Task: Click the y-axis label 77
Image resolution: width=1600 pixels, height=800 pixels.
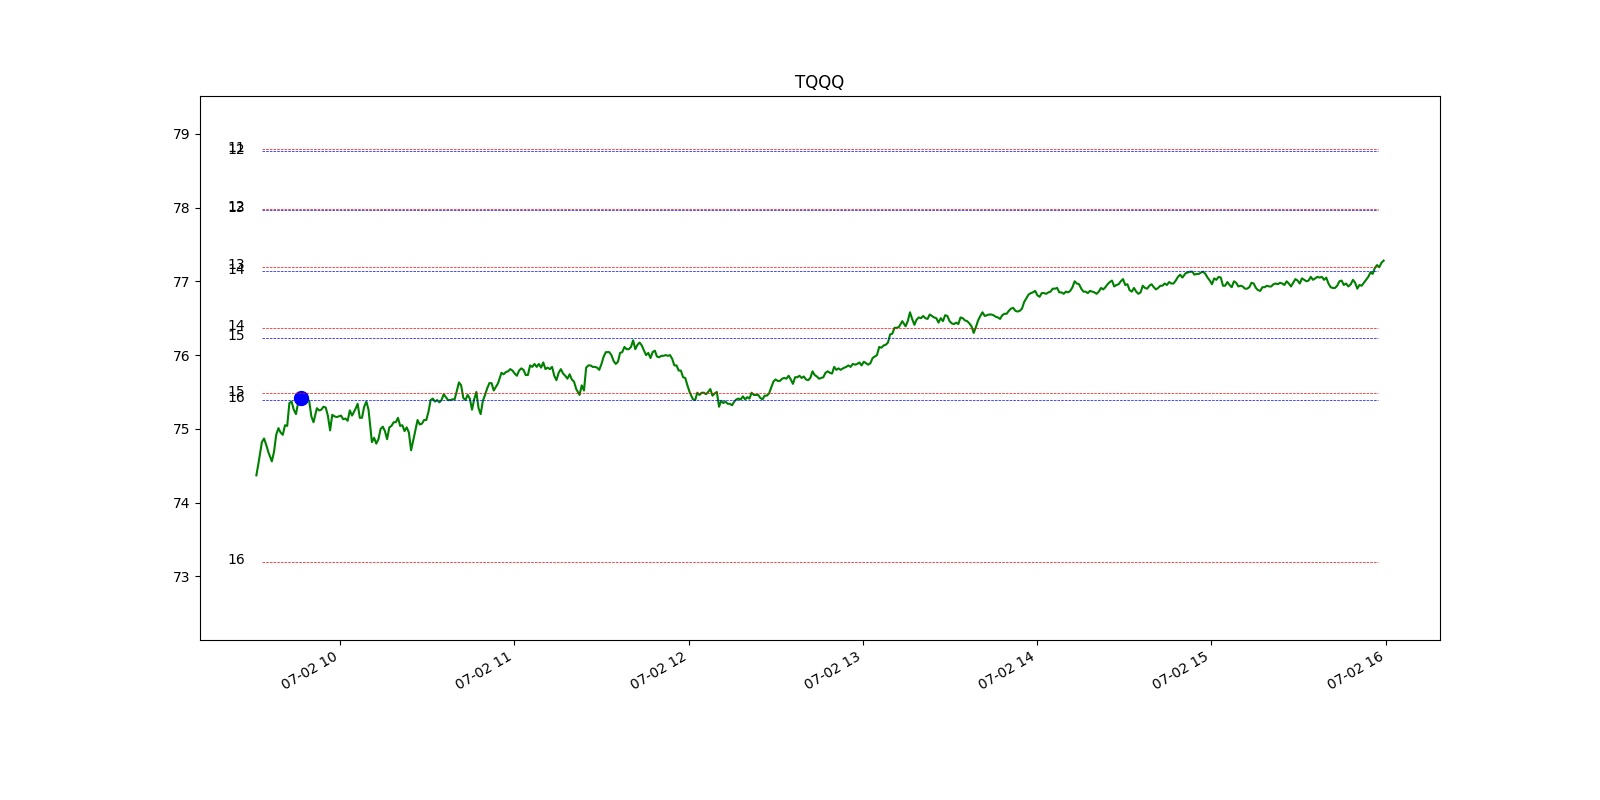Action: 181,282
